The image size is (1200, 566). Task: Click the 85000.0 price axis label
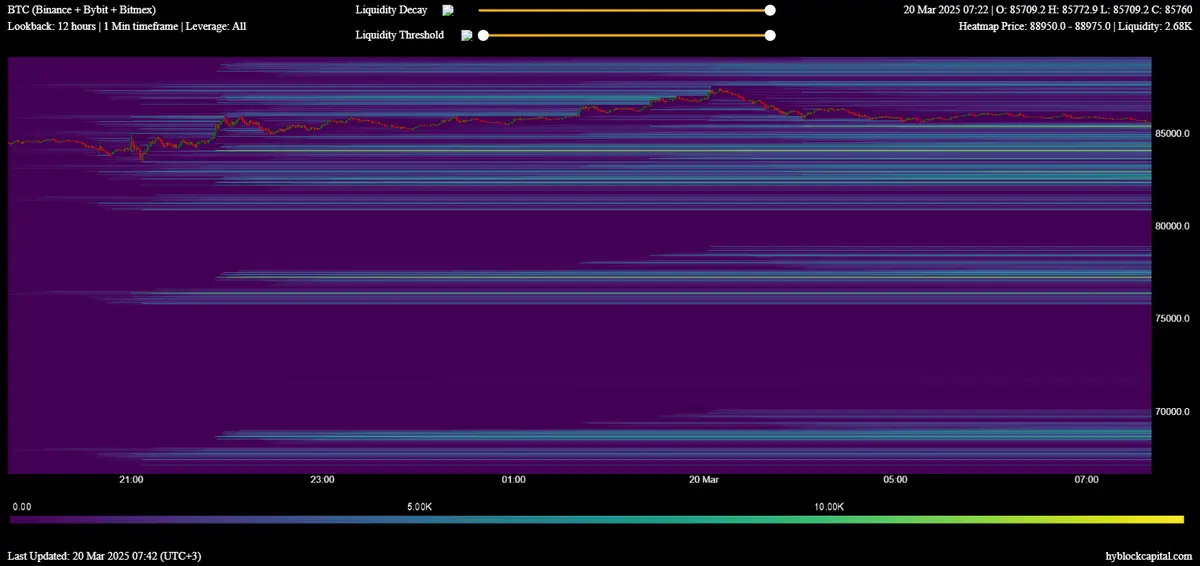tap(1172, 133)
